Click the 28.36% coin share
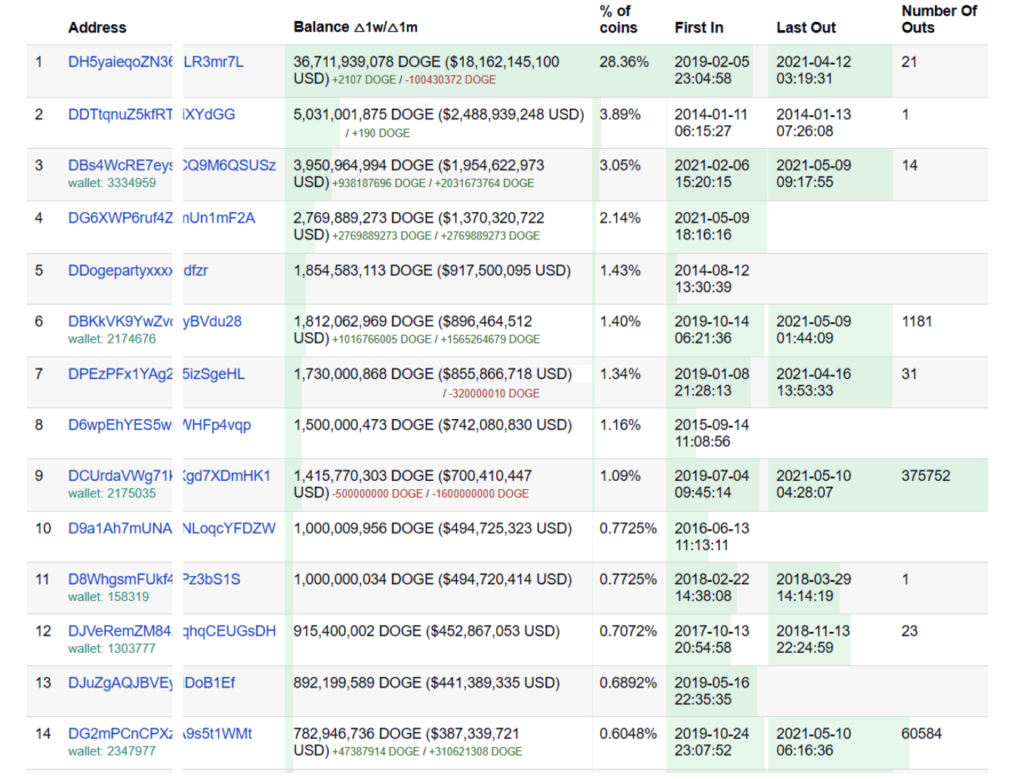Image resolution: width=1024 pixels, height=779 pixels. click(624, 62)
